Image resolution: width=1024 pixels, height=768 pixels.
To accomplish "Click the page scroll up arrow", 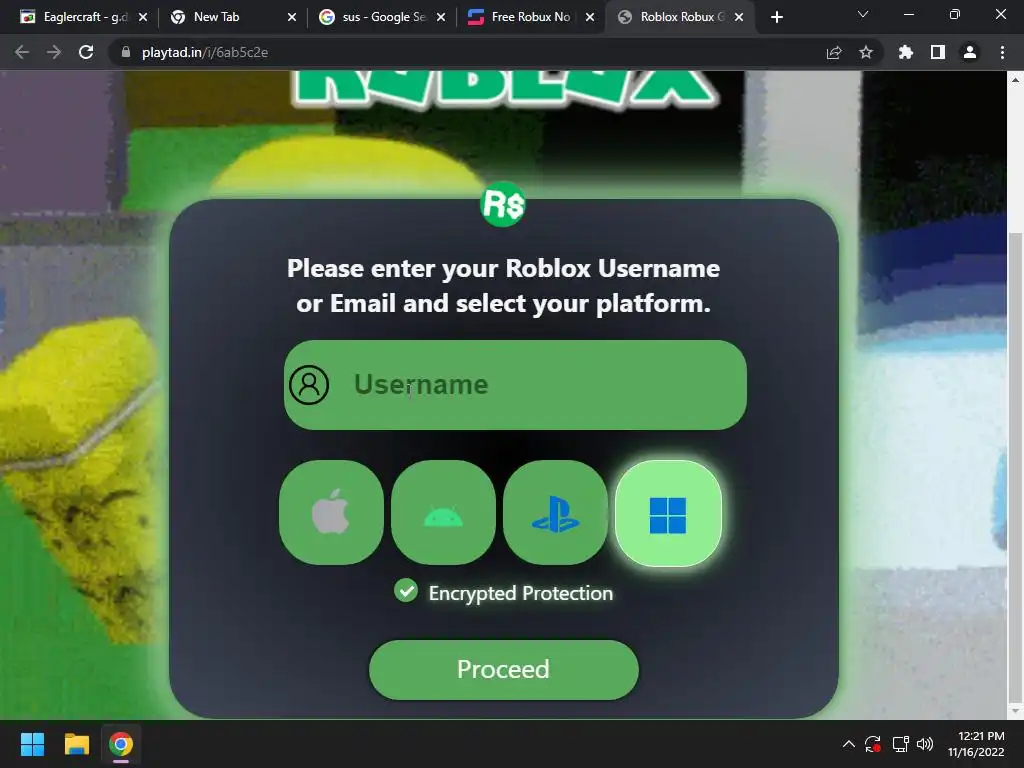I will point(1015,80).
